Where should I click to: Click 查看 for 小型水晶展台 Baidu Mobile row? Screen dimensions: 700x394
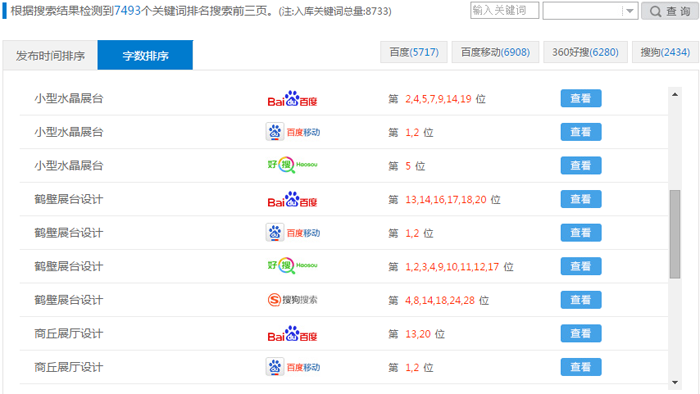tap(581, 132)
